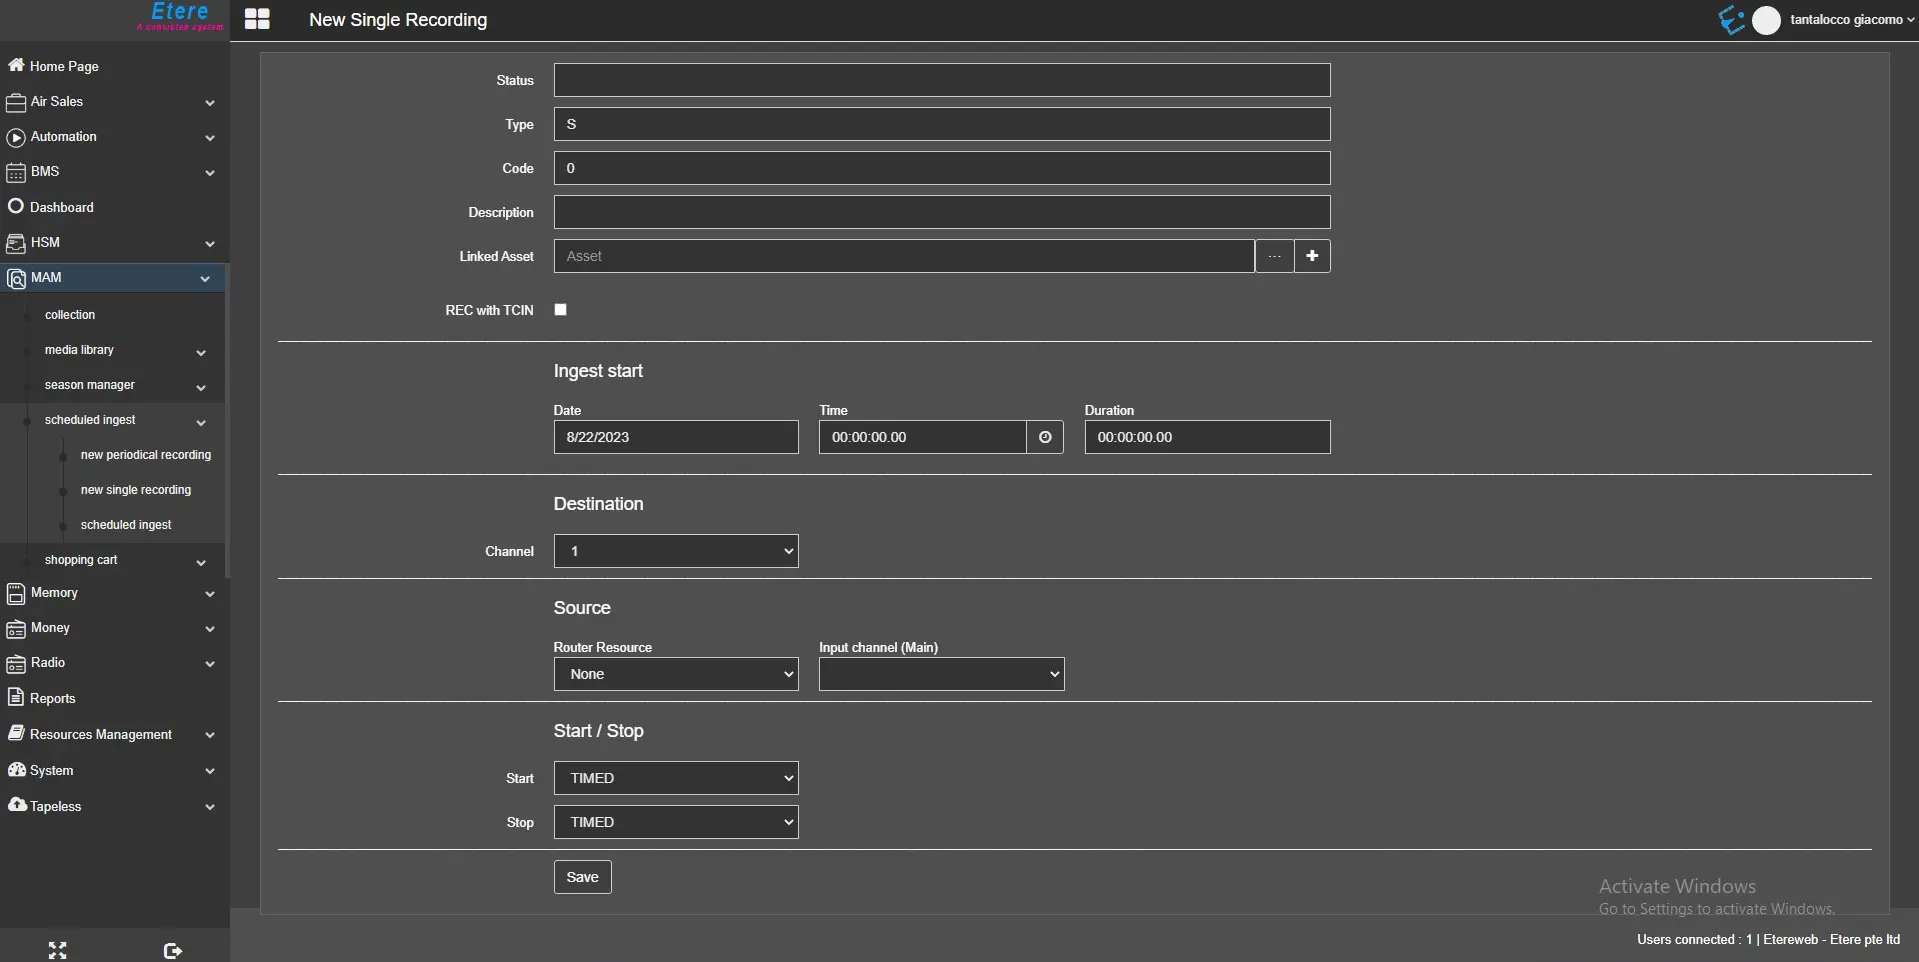Screen dimensions: 1919x962
Task: Click the clock icon next to Time field
Action: click(1045, 437)
